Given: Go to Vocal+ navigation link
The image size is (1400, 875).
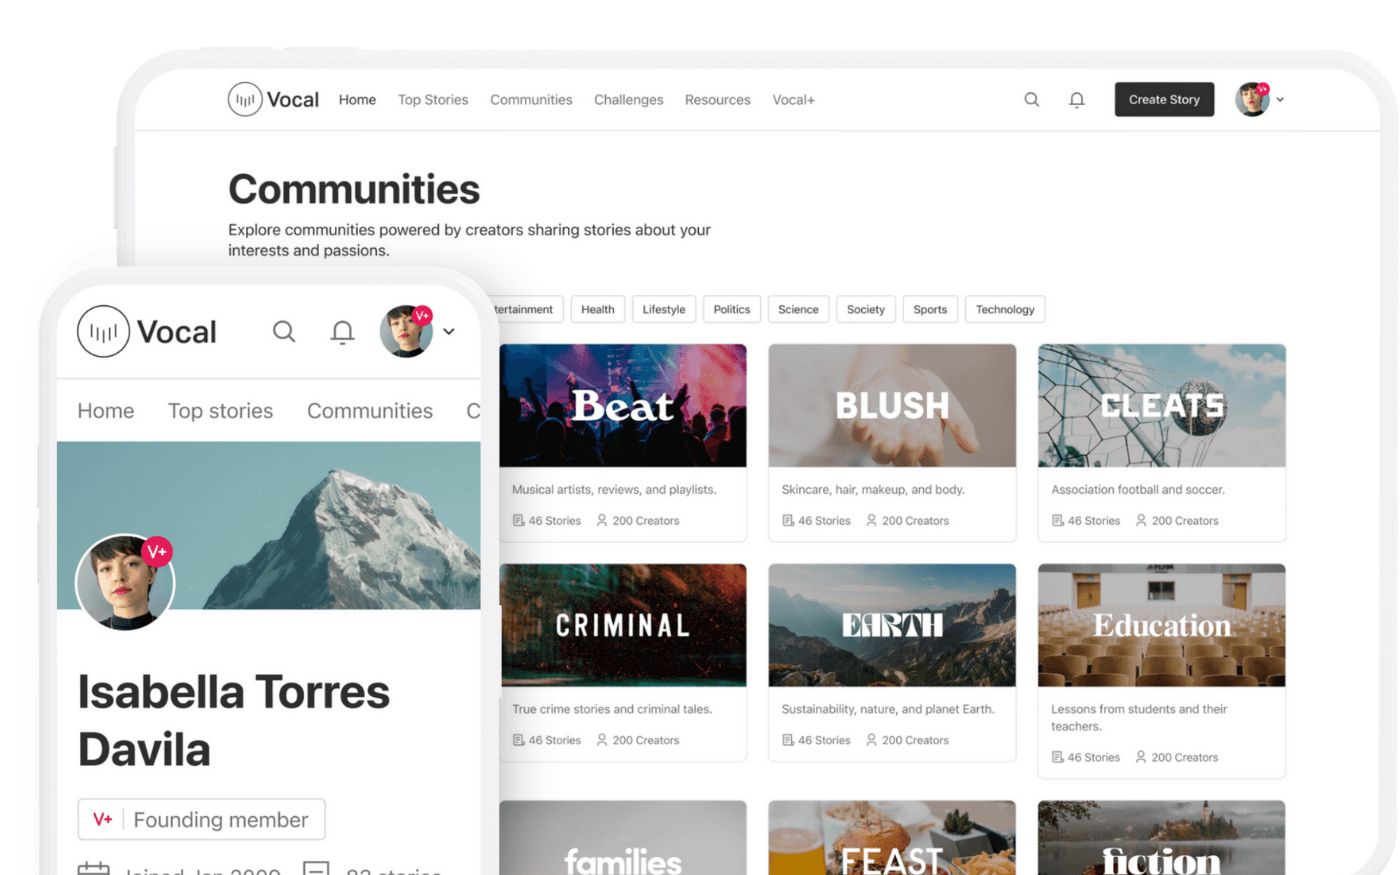Looking at the screenshot, I should [x=793, y=100].
